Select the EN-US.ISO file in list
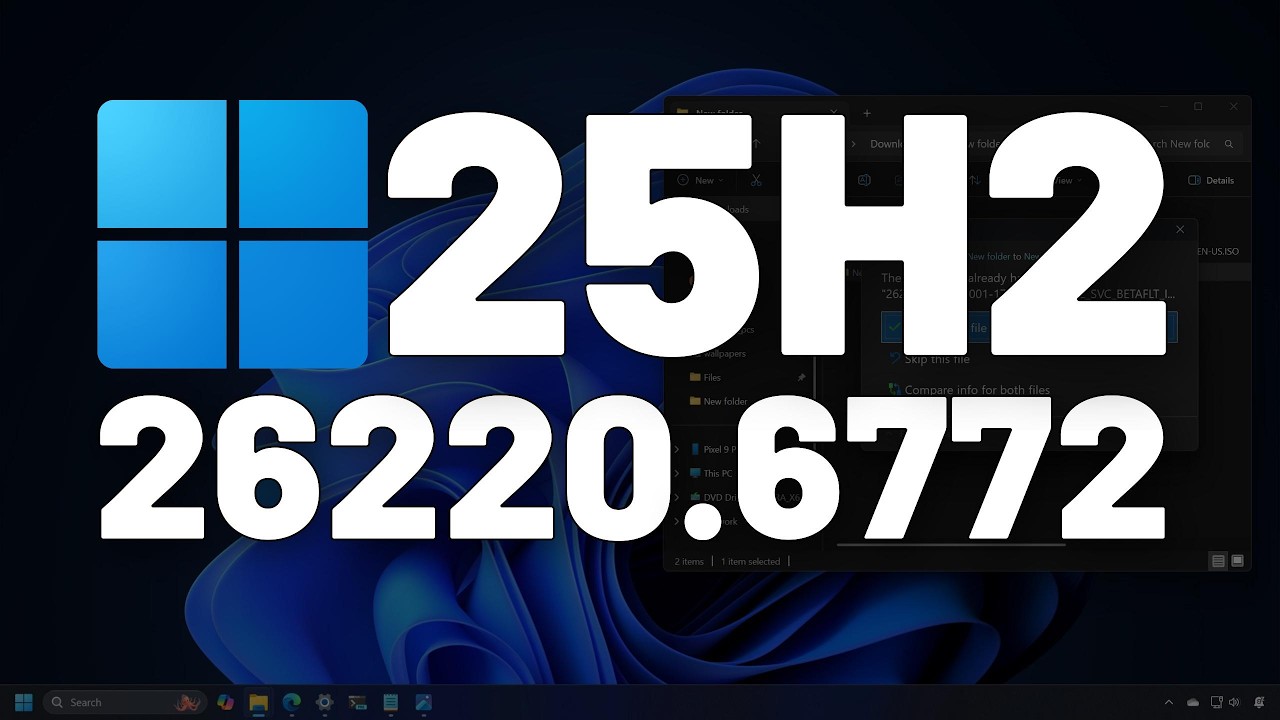 coord(1216,252)
